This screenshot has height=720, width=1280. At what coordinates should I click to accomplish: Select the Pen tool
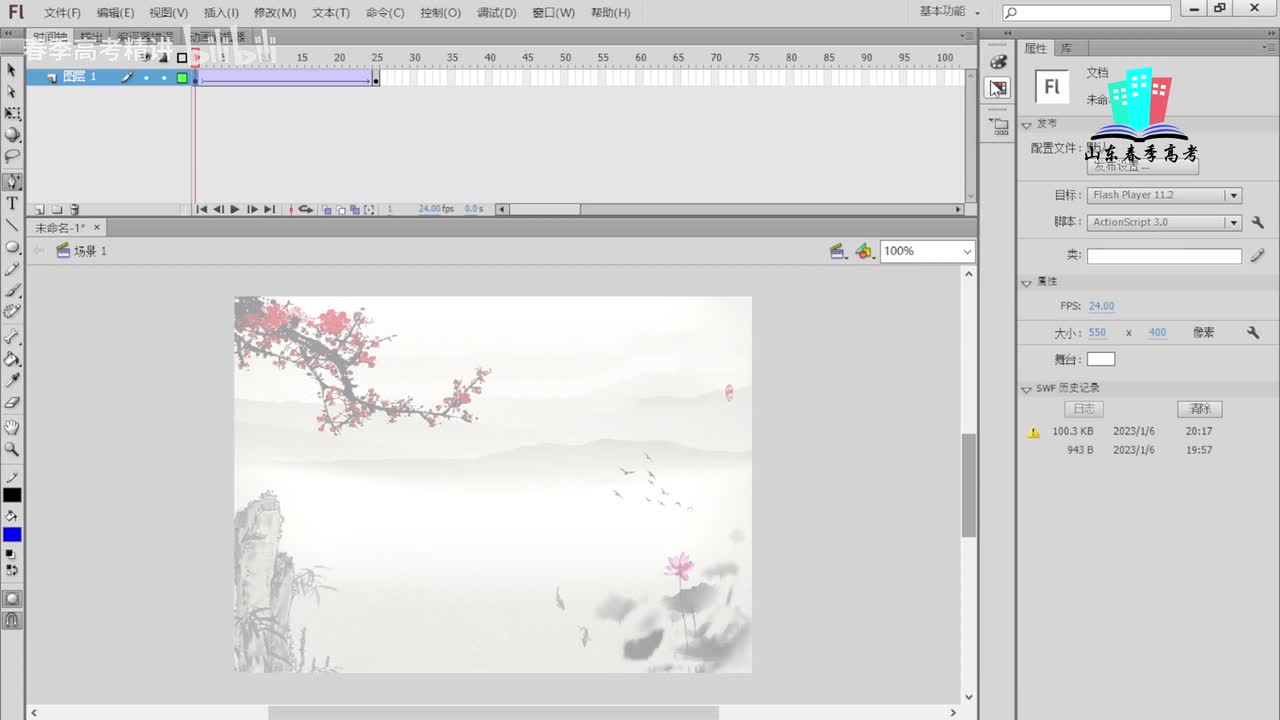click(12, 182)
